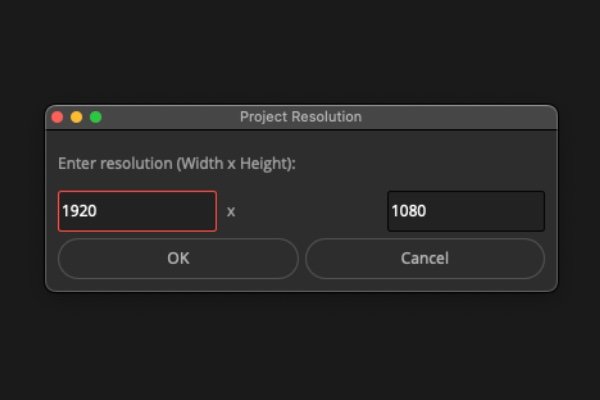This screenshot has height=400, width=600.
Task: Select the height field showing 1080
Action: (466, 211)
